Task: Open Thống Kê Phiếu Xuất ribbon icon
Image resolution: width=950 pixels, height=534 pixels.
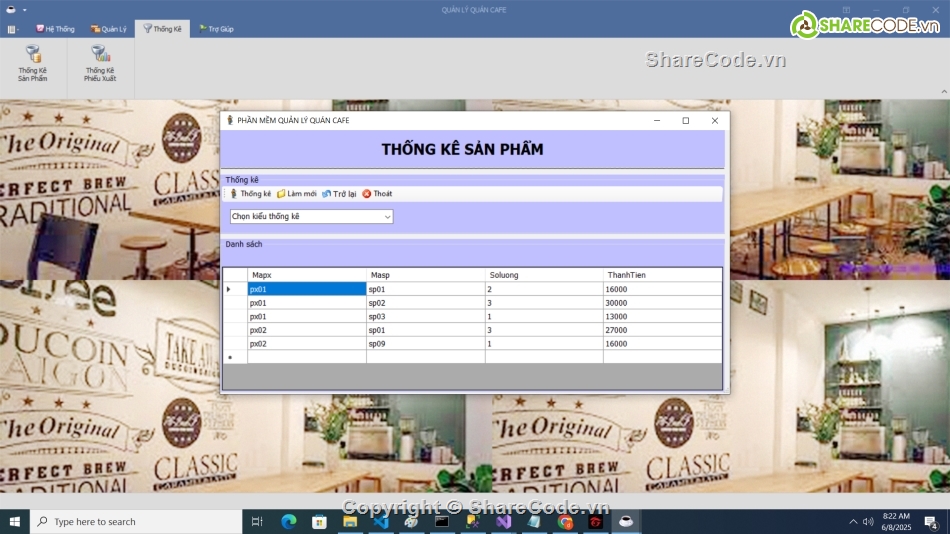Action: pos(100,63)
